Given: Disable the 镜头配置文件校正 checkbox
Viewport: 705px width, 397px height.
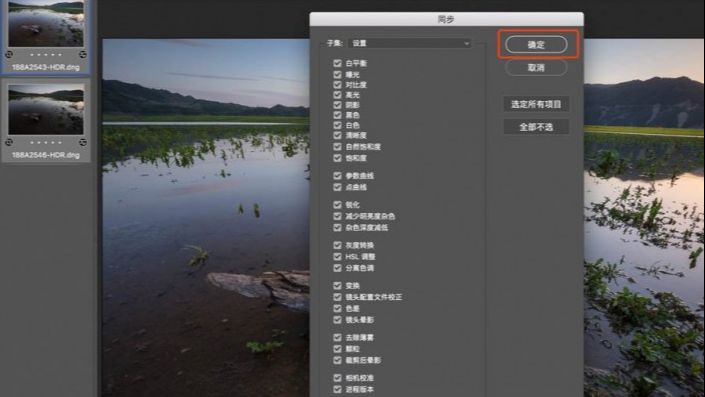Looking at the screenshot, I should point(338,297).
